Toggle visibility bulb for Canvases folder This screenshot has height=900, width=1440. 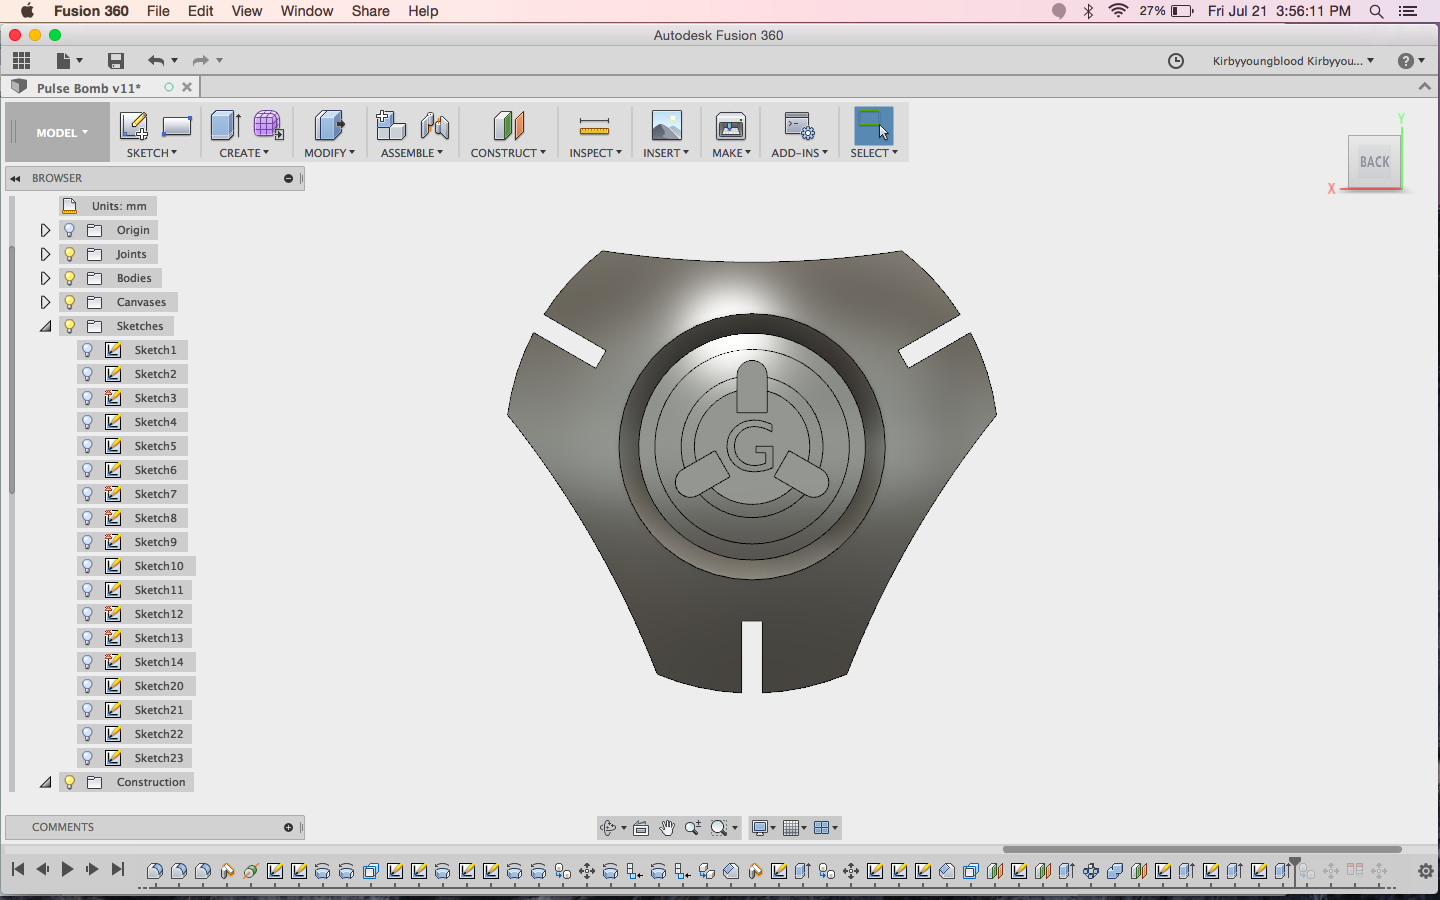[70, 302]
